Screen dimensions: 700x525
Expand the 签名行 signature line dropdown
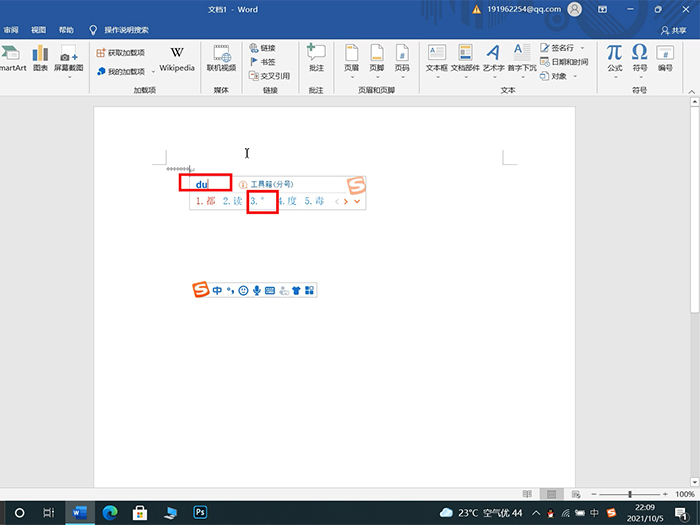582,48
